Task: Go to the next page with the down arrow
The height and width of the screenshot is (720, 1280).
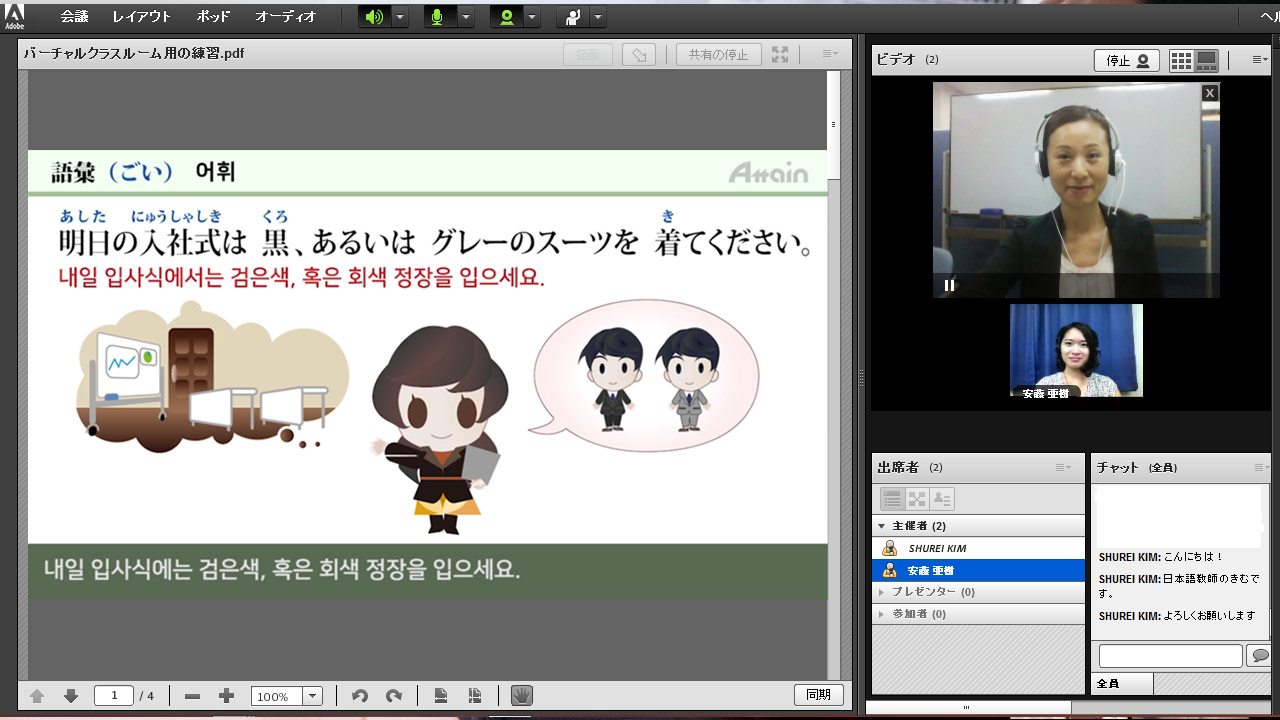Action: point(71,696)
